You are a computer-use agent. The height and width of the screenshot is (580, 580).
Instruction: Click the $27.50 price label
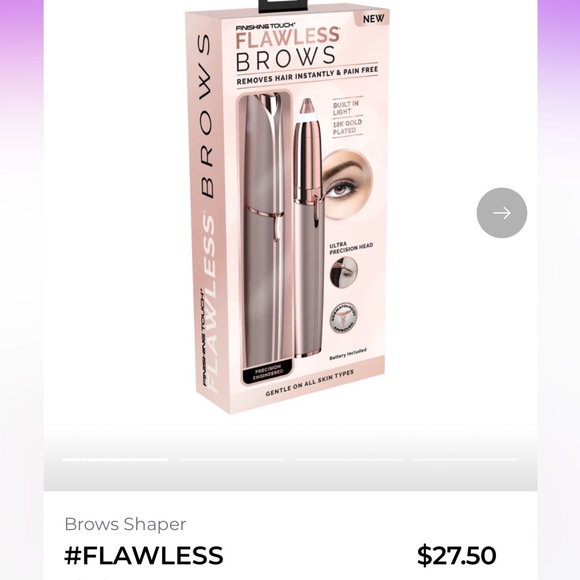tap(456, 555)
